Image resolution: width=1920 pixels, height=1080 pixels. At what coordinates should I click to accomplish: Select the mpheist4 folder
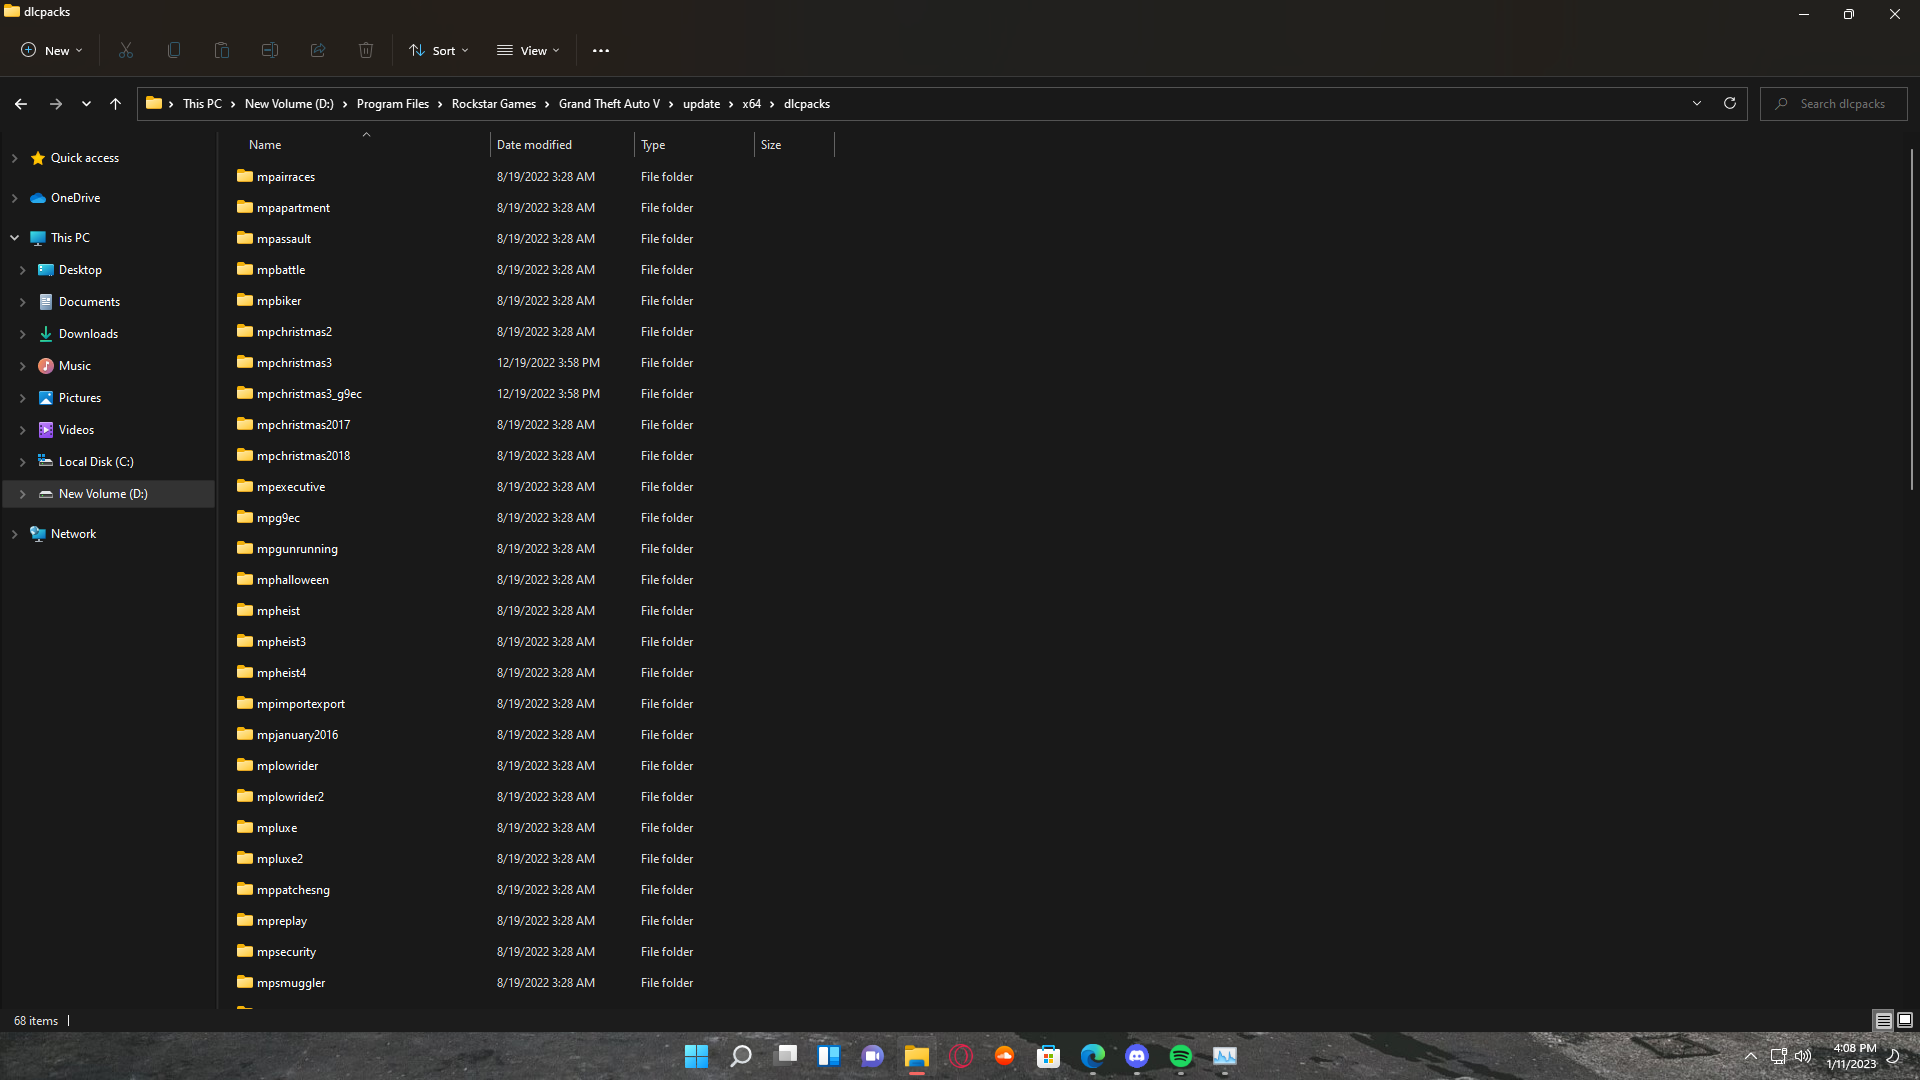tap(281, 673)
